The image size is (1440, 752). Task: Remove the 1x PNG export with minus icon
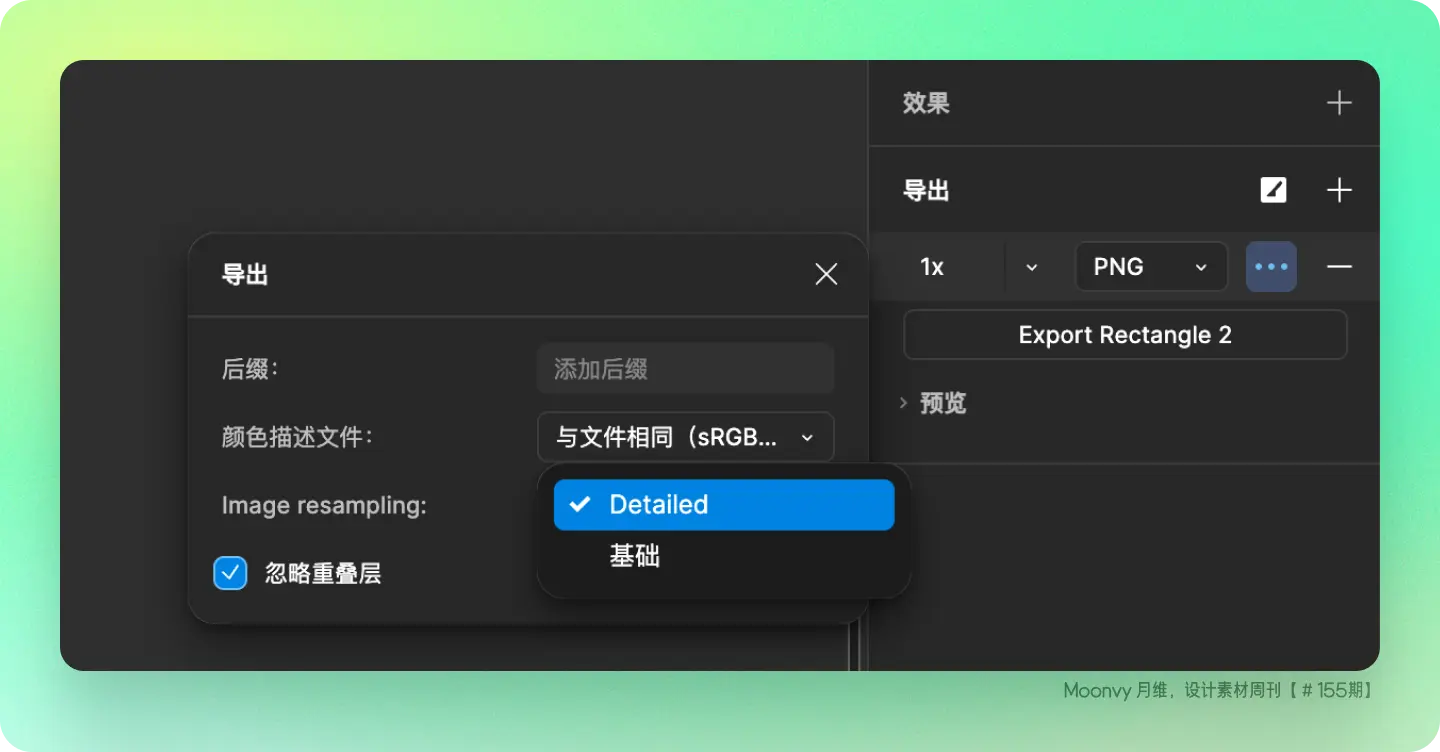tap(1338, 267)
